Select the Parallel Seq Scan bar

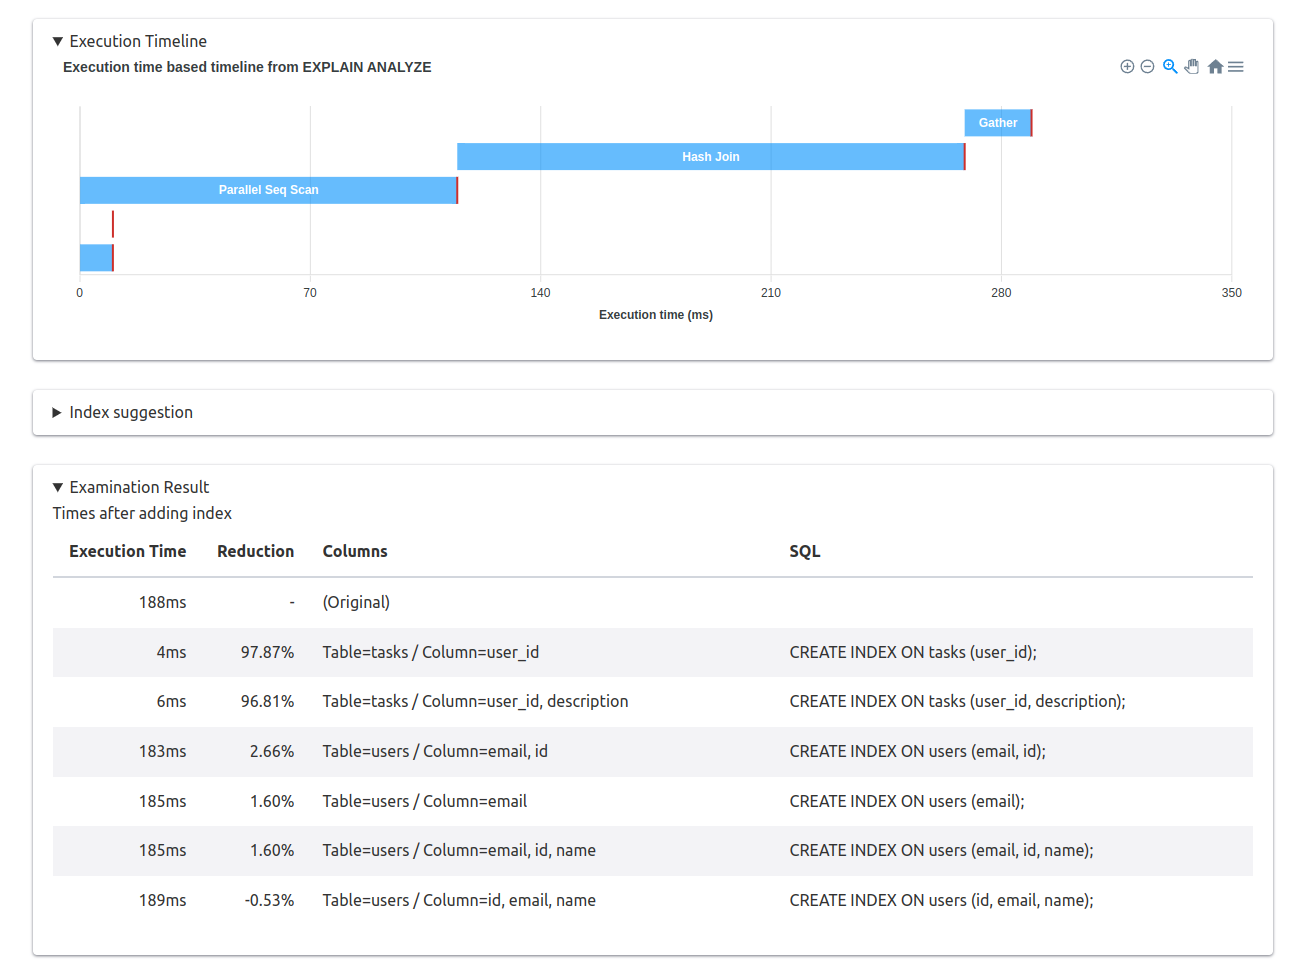coord(269,190)
